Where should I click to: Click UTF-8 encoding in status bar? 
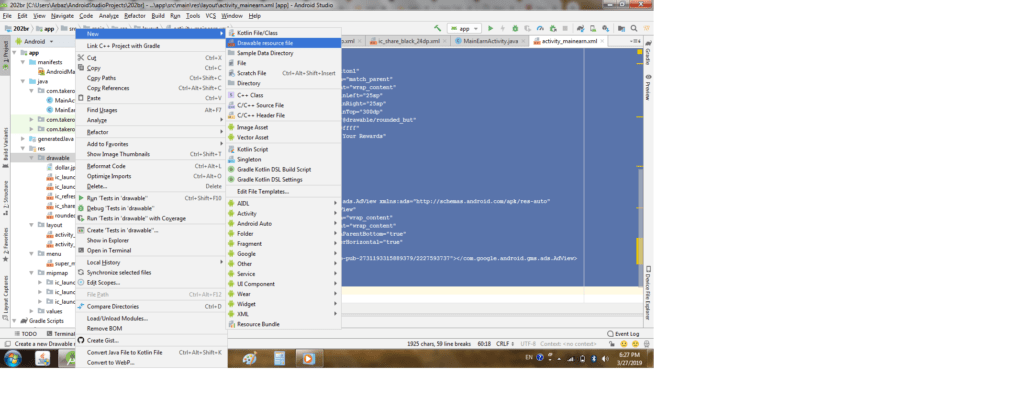pyautogui.click(x=528, y=343)
